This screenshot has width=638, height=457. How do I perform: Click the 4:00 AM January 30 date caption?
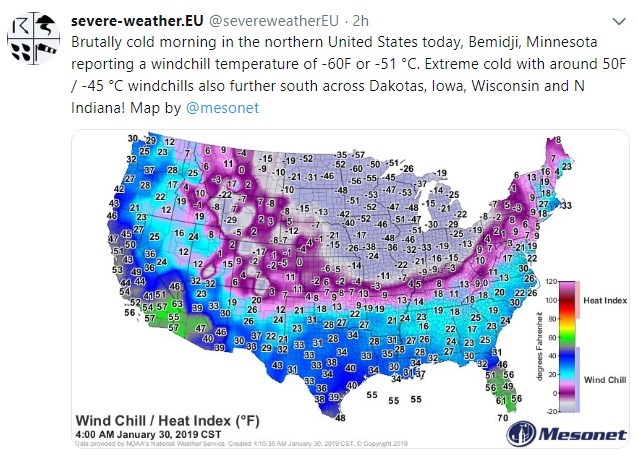148,434
